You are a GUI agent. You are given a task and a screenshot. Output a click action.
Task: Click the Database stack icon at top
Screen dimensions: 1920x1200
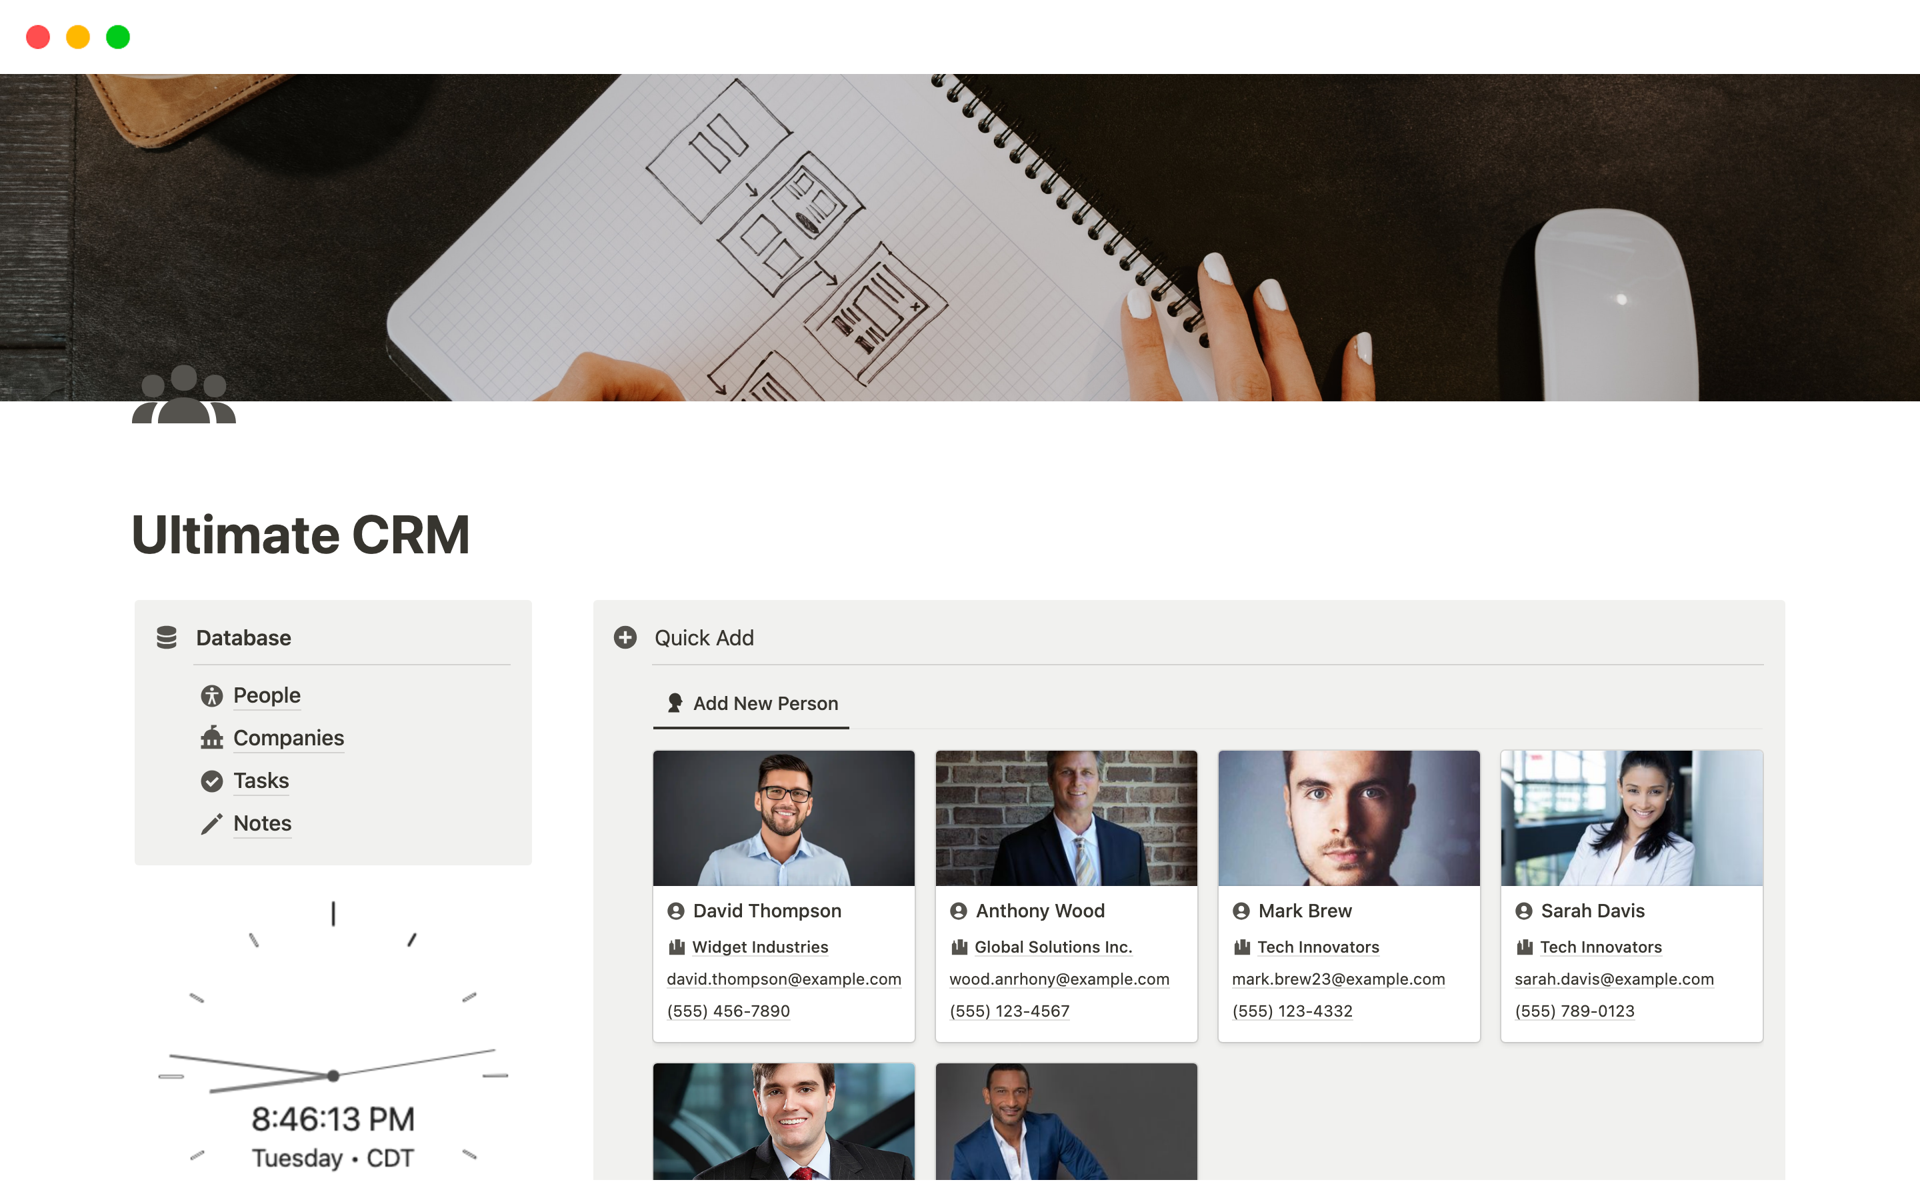(x=167, y=636)
